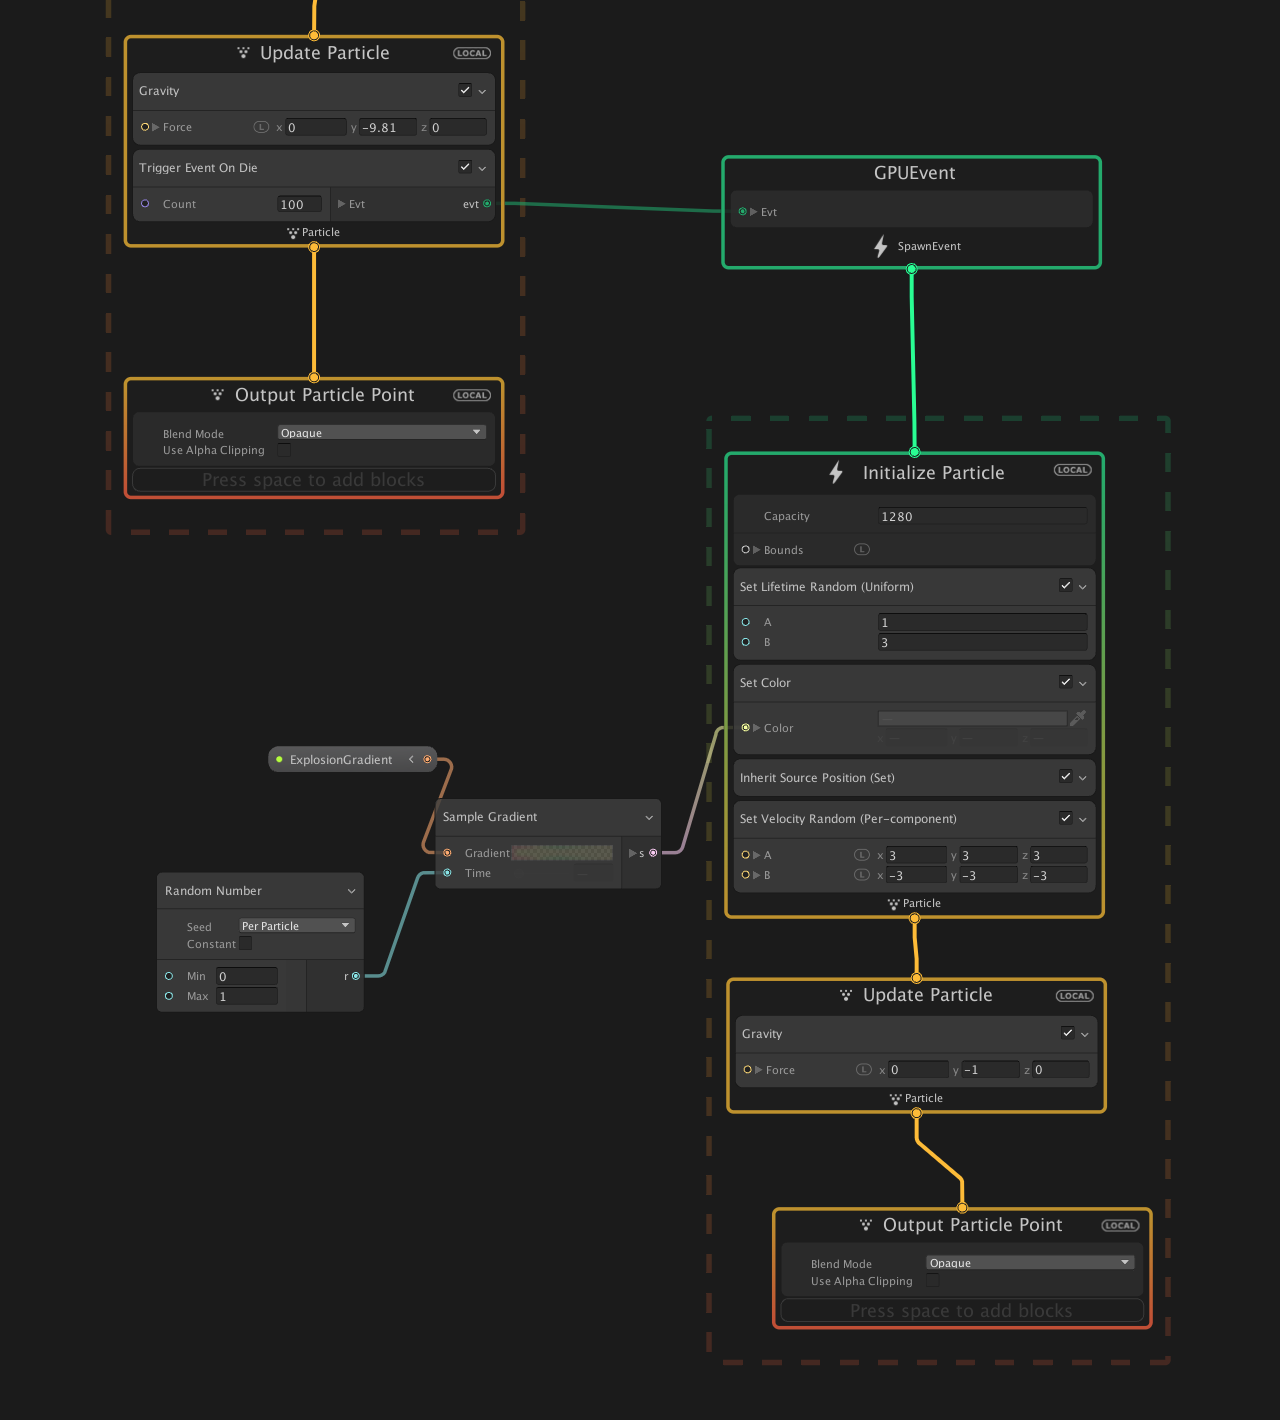
Task: Disable the Trigger Event On Die block checkbox
Action: pyautogui.click(x=465, y=167)
